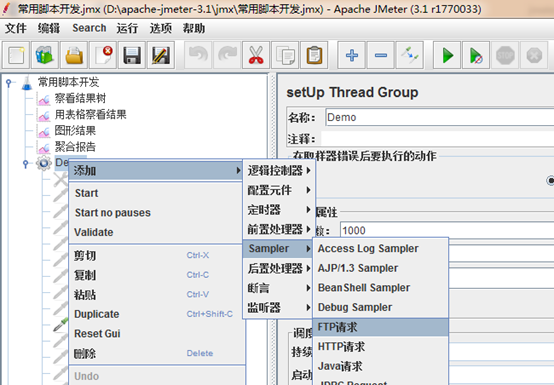Choose Validate in the context menu
Viewport: 554px width, 385px height.
(x=155, y=232)
